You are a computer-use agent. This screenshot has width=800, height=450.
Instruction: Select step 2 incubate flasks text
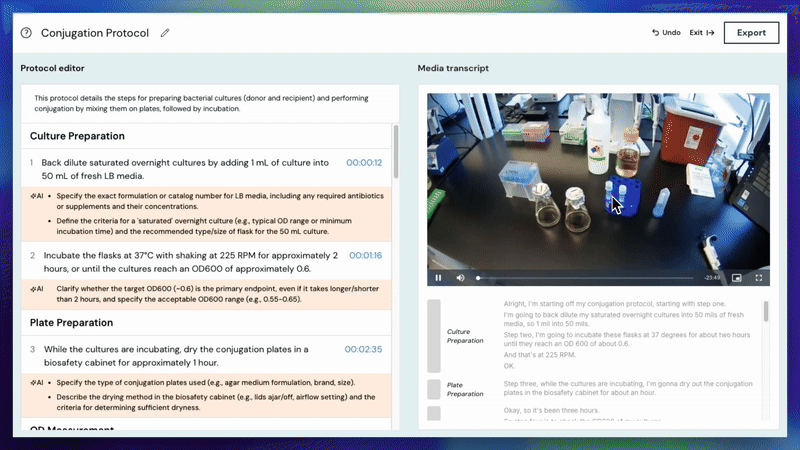click(x=191, y=262)
